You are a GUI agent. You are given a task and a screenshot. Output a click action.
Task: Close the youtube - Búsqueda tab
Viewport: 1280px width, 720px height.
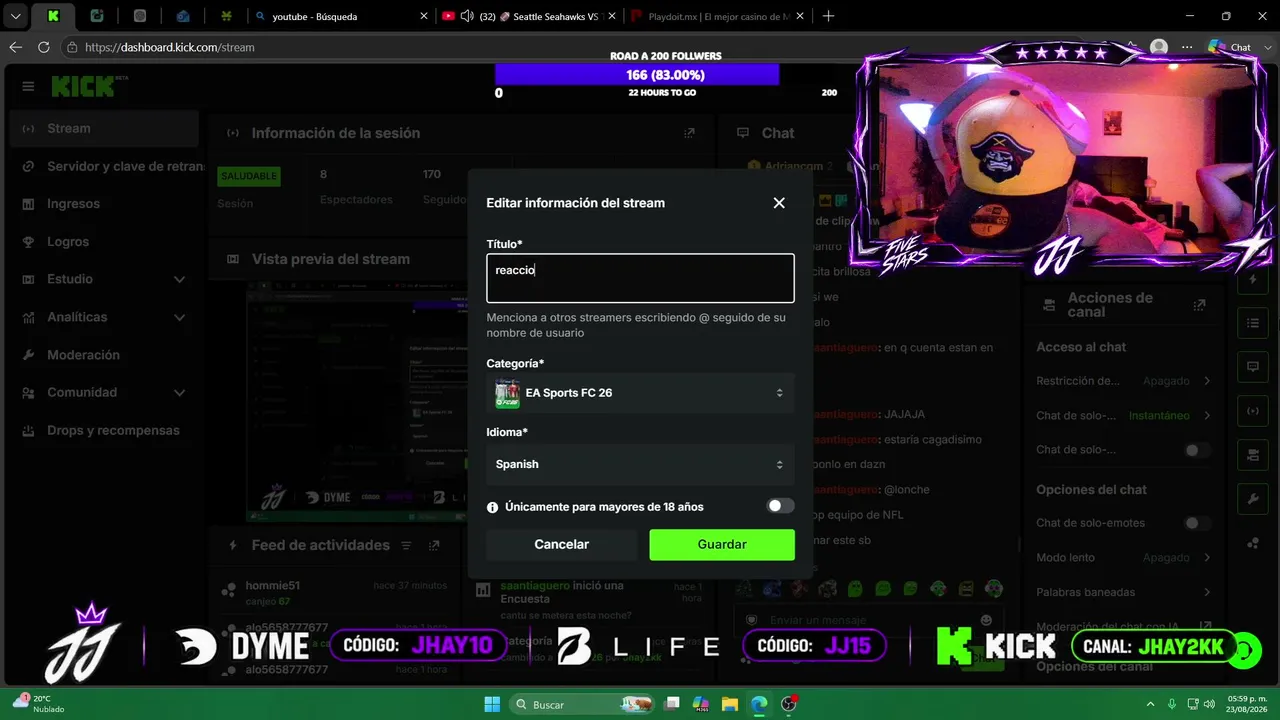[x=424, y=16]
